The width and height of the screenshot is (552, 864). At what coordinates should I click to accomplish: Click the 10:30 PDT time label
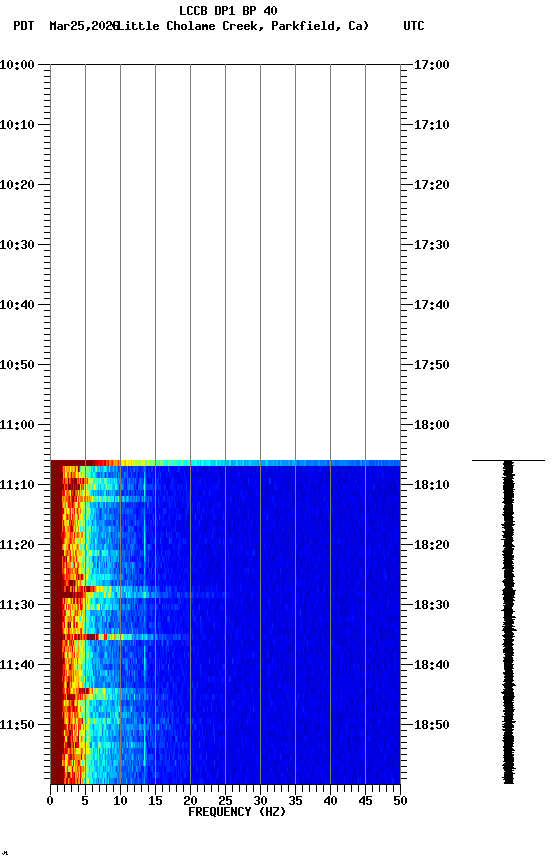tap(17, 245)
